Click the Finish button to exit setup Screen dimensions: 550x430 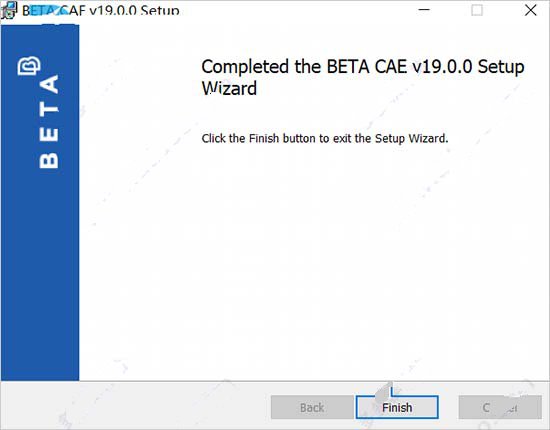397,407
